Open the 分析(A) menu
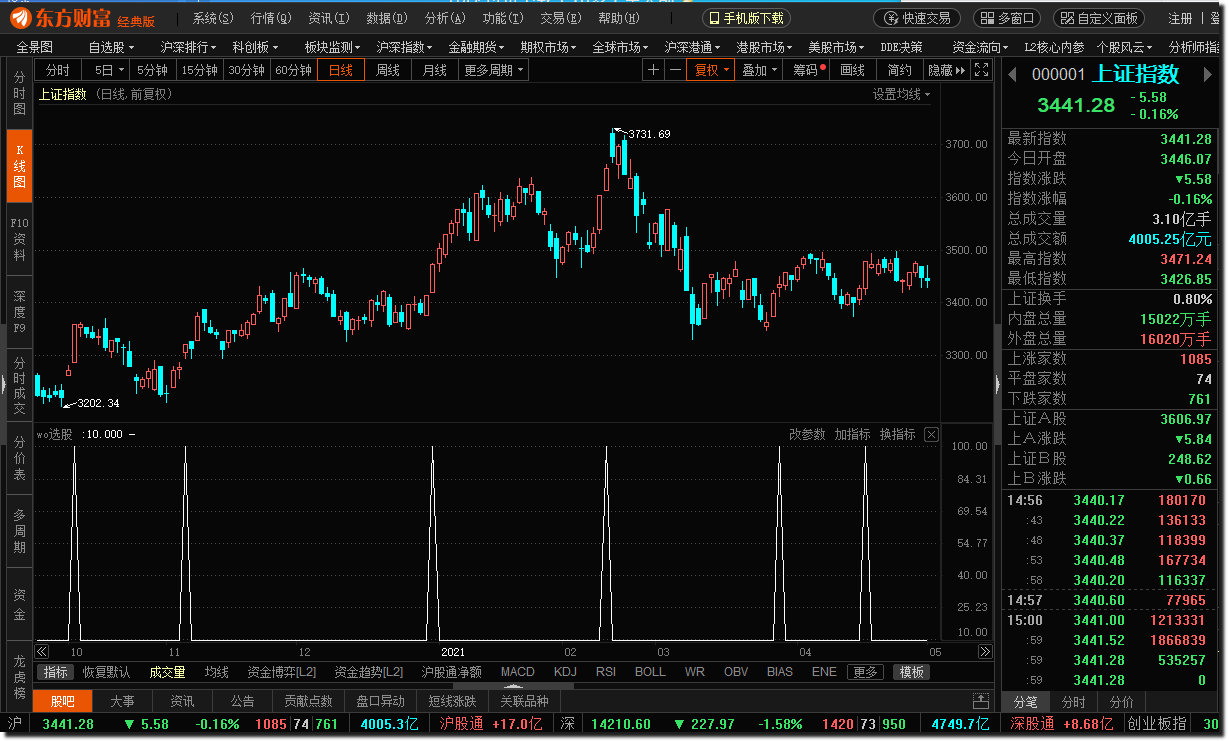Viewport: 1229px width, 741px height. (x=445, y=18)
